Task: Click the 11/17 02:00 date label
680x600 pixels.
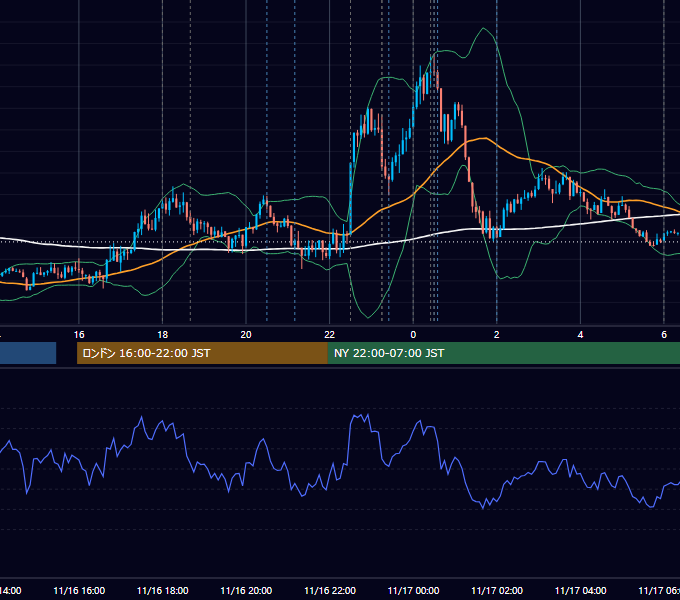Action: click(497, 591)
